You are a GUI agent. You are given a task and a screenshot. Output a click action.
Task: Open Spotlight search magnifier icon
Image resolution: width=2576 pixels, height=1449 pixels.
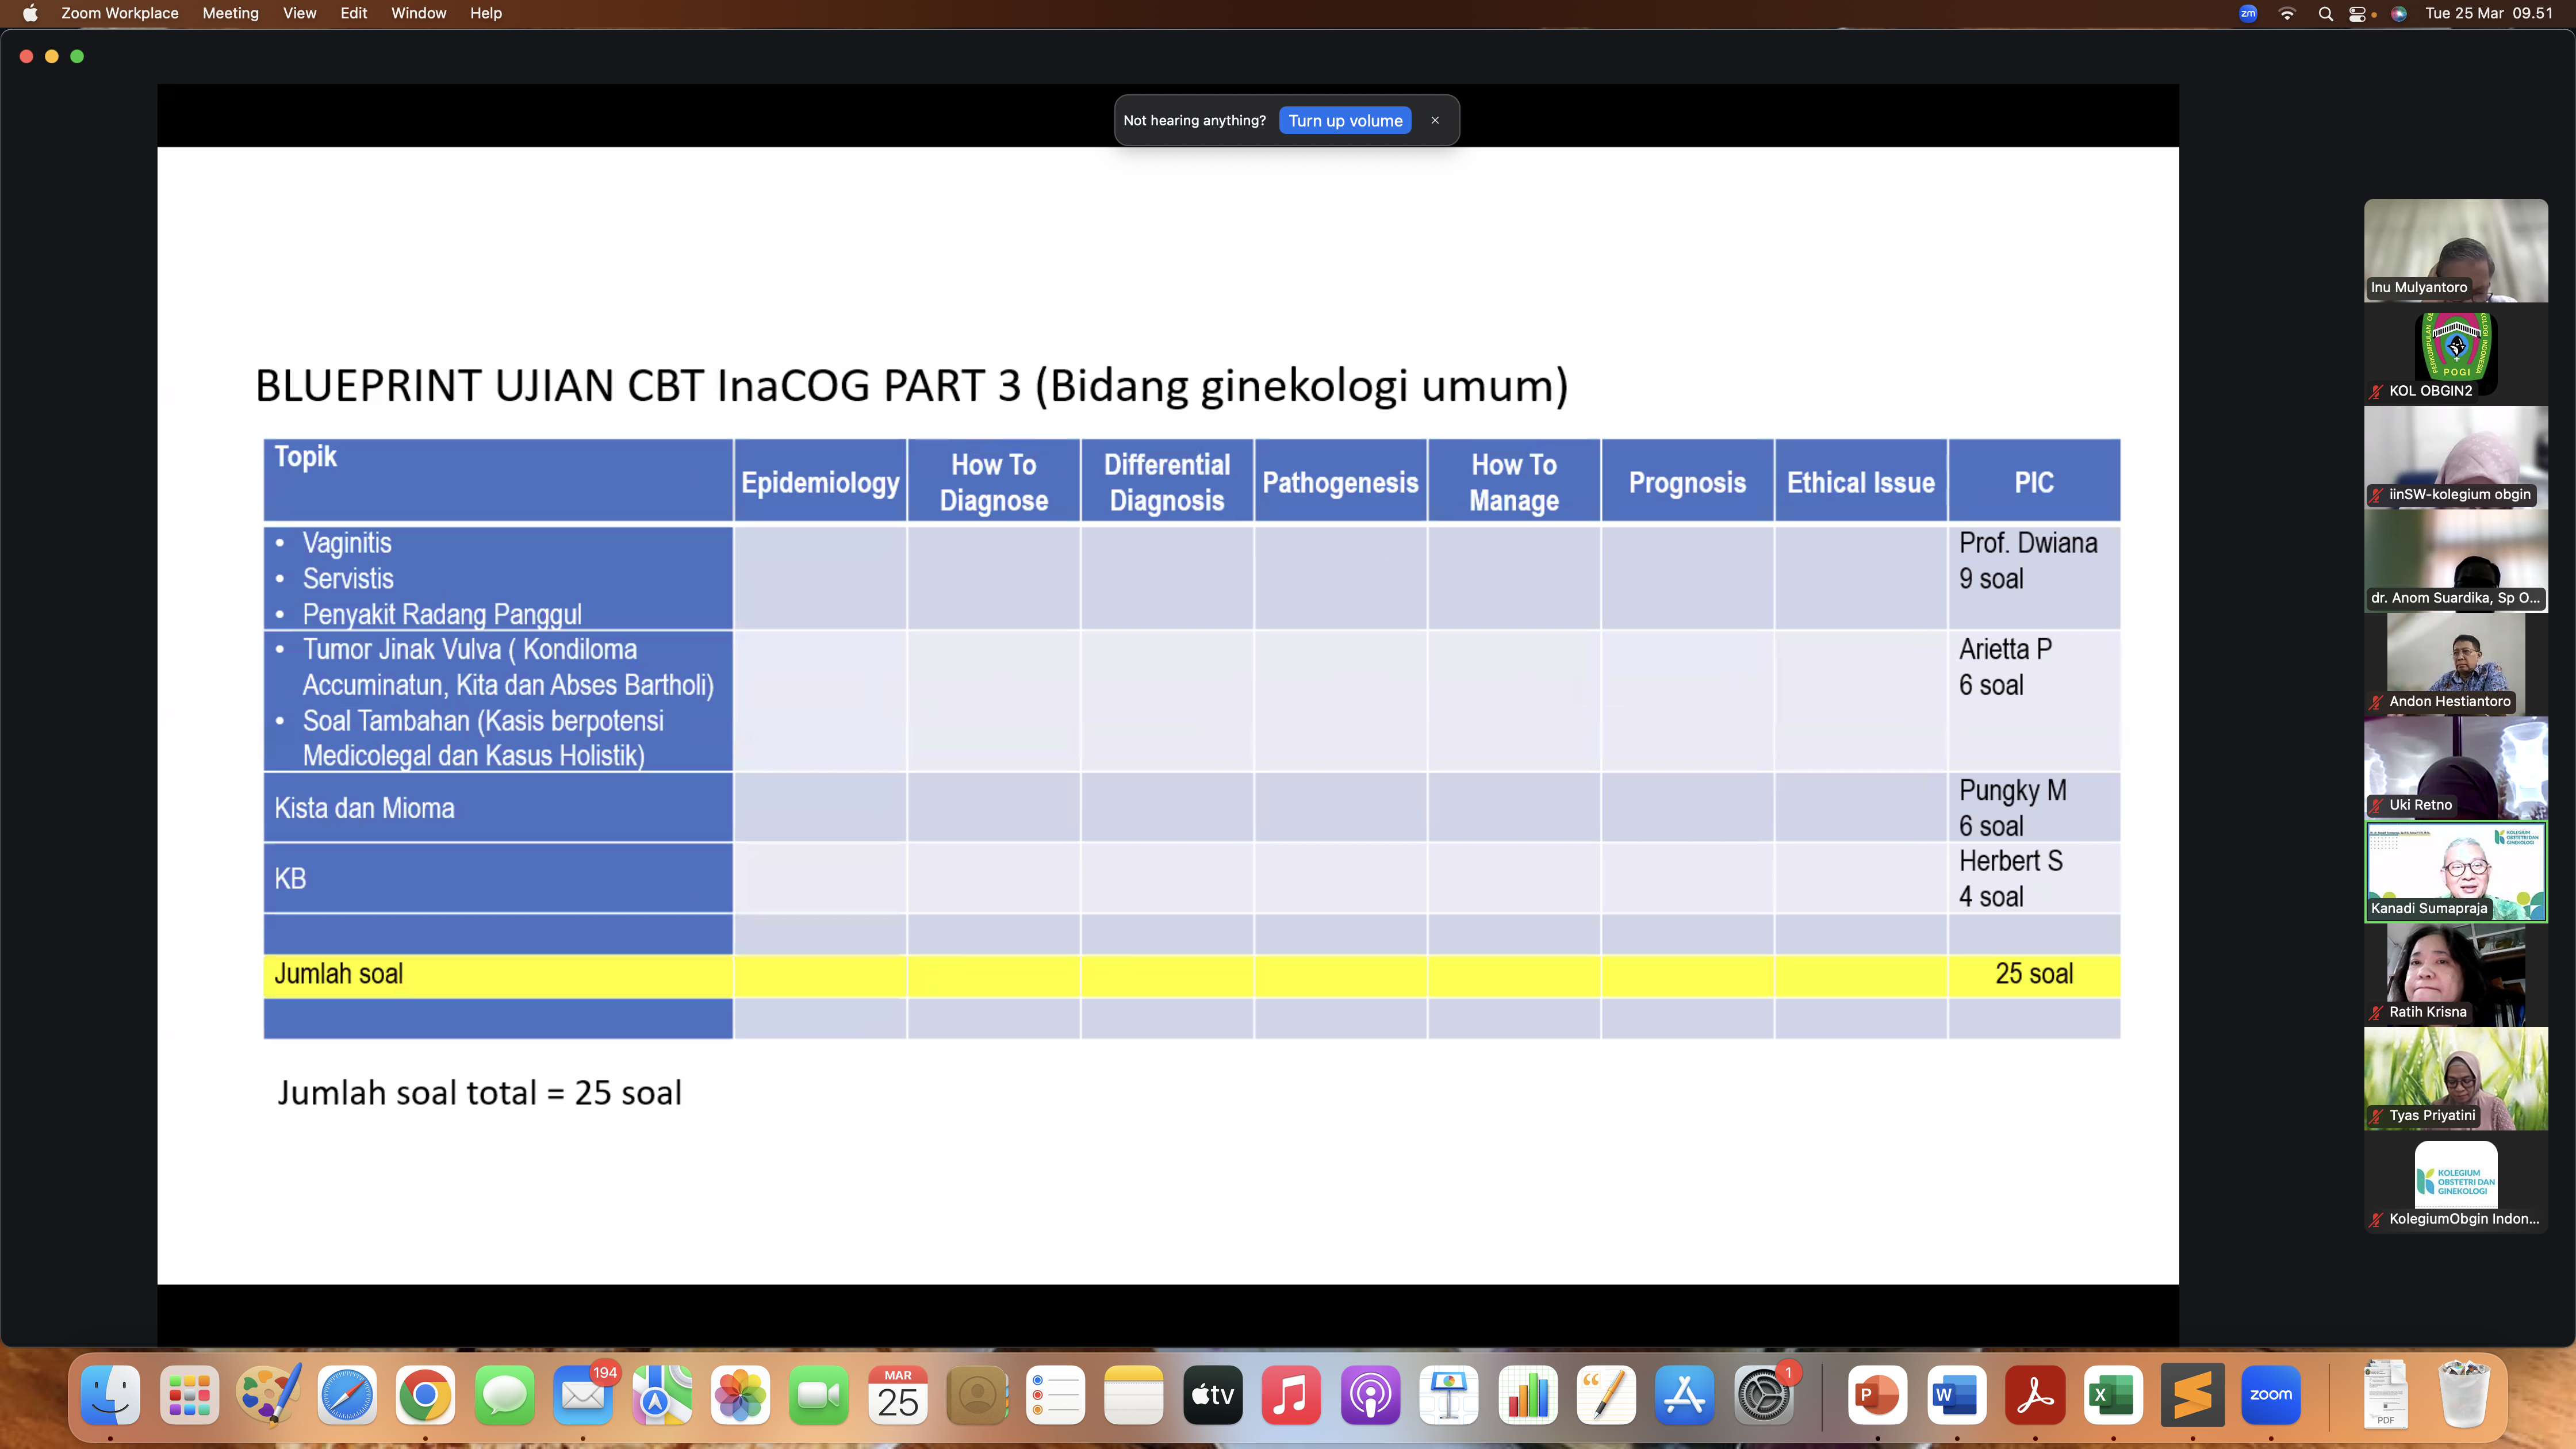coord(2325,13)
